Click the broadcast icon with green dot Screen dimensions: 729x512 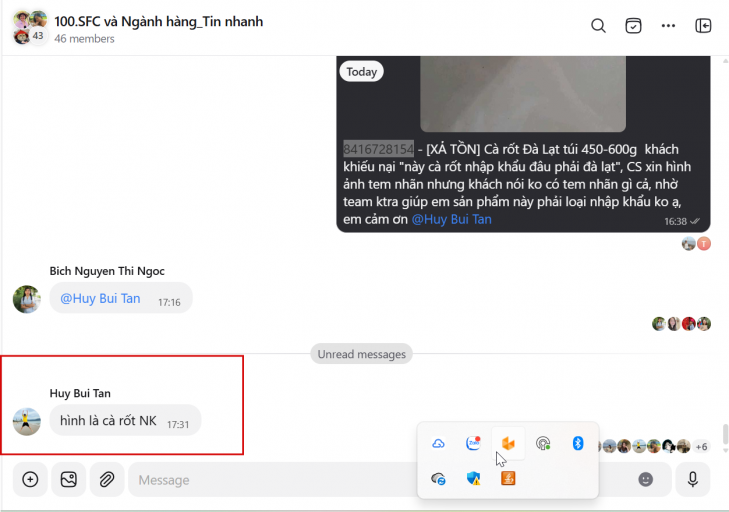tap(543, 444)
